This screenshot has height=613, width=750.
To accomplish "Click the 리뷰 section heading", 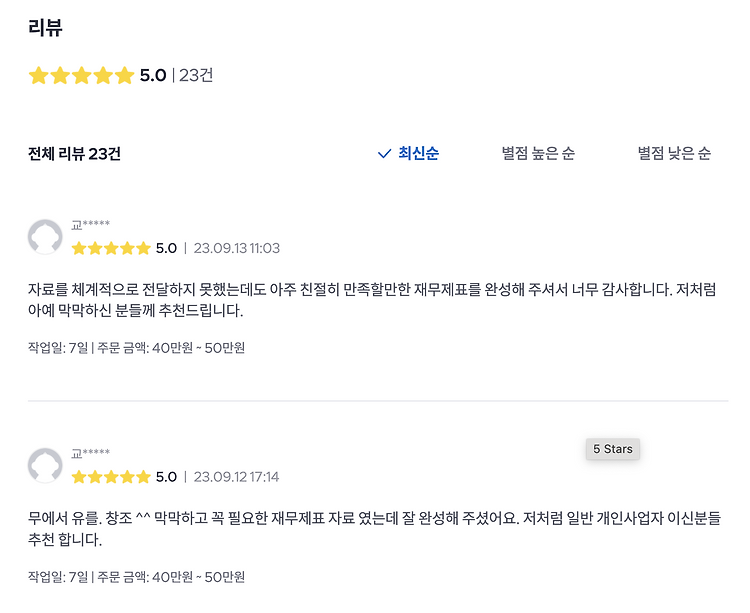I will (x=46, y=28).
